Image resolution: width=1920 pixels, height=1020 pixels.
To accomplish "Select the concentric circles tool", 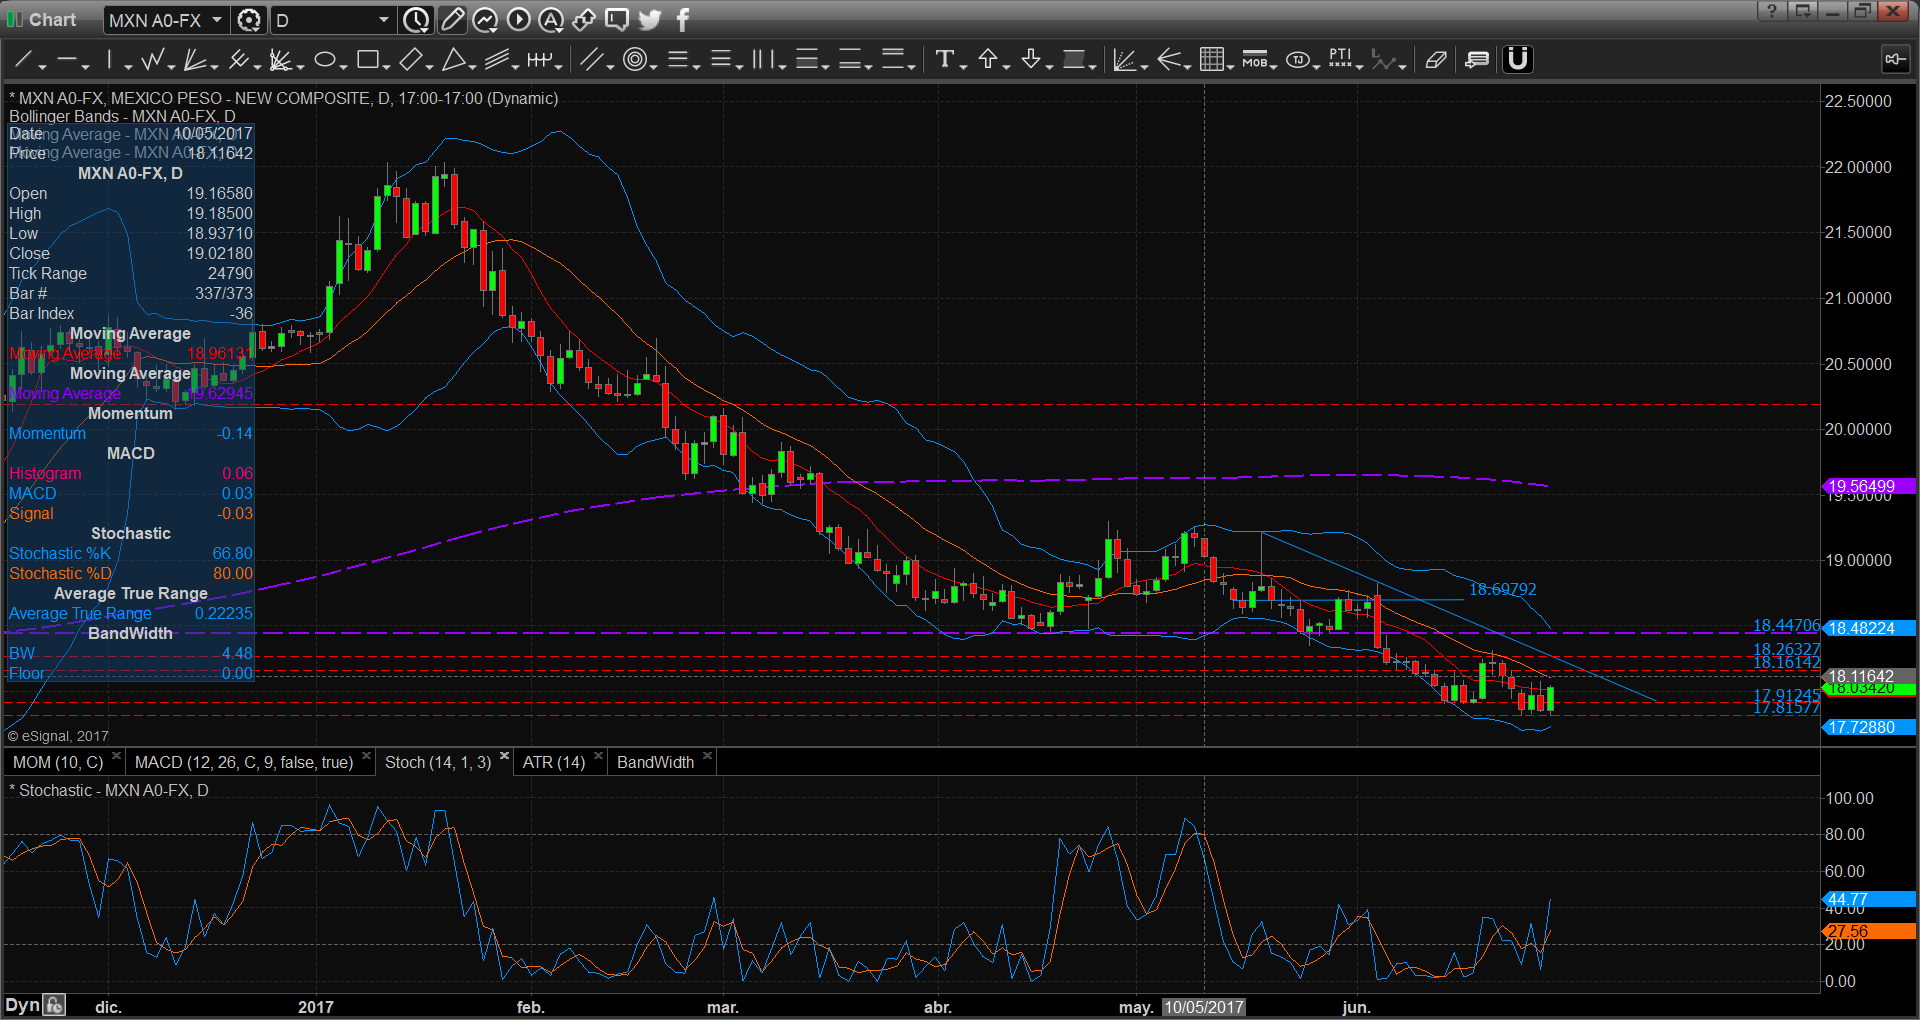I will pyautogui.click(x=634, y=60).
